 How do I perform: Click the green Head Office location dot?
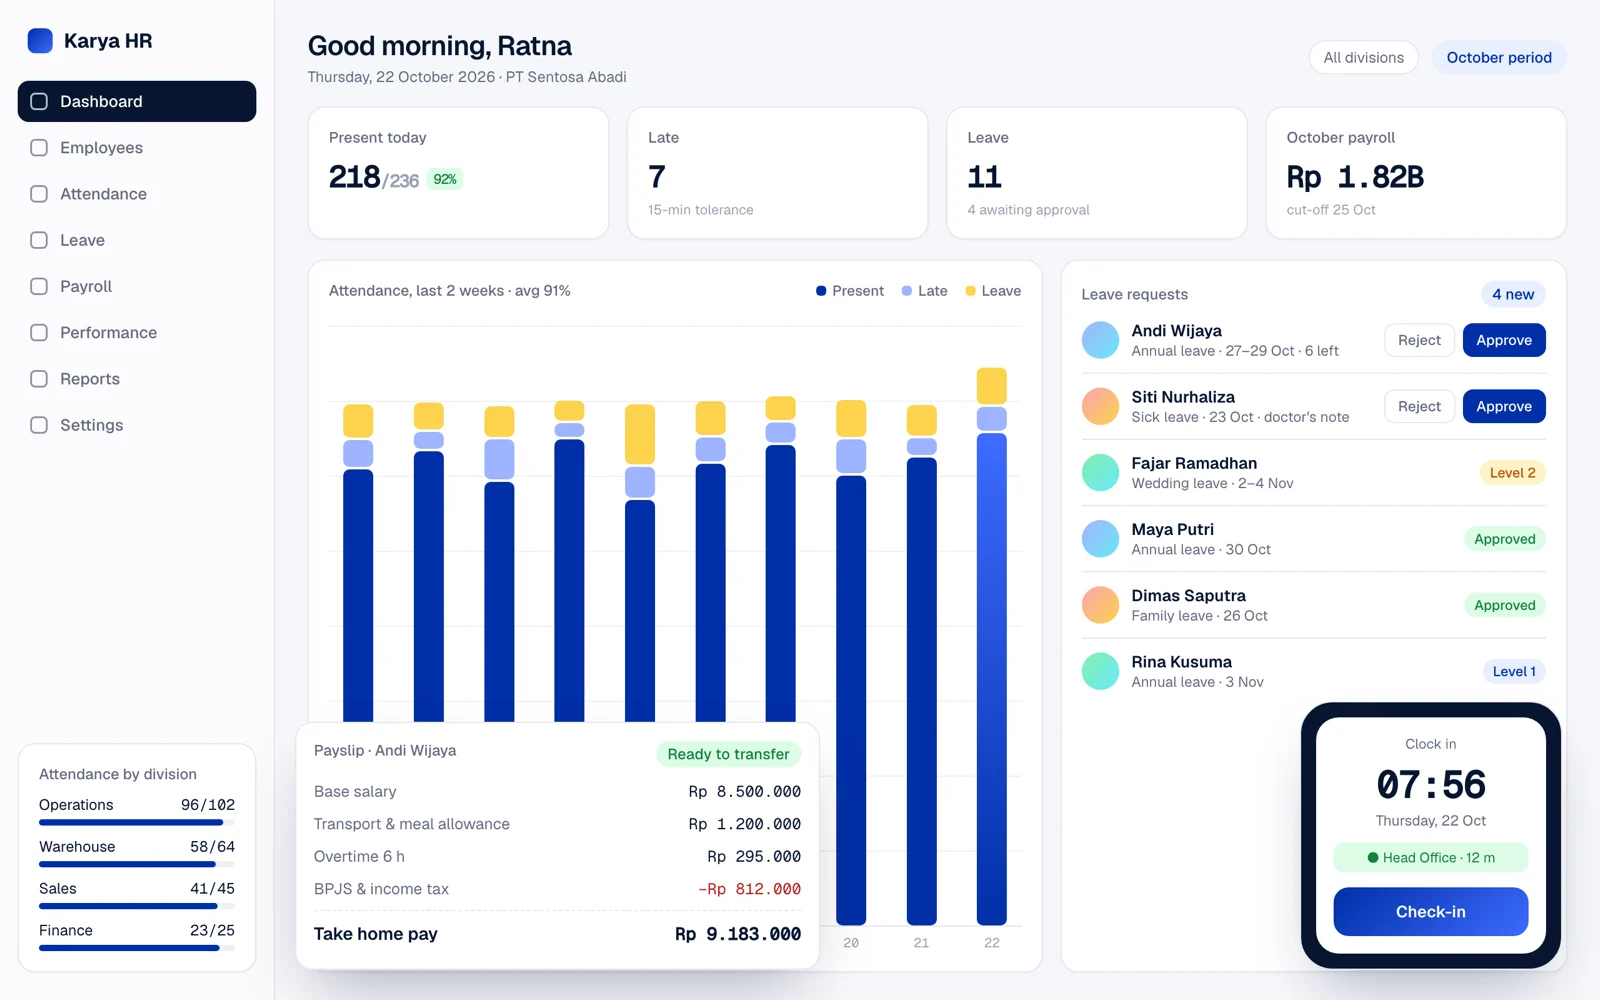coord(1373,858)
